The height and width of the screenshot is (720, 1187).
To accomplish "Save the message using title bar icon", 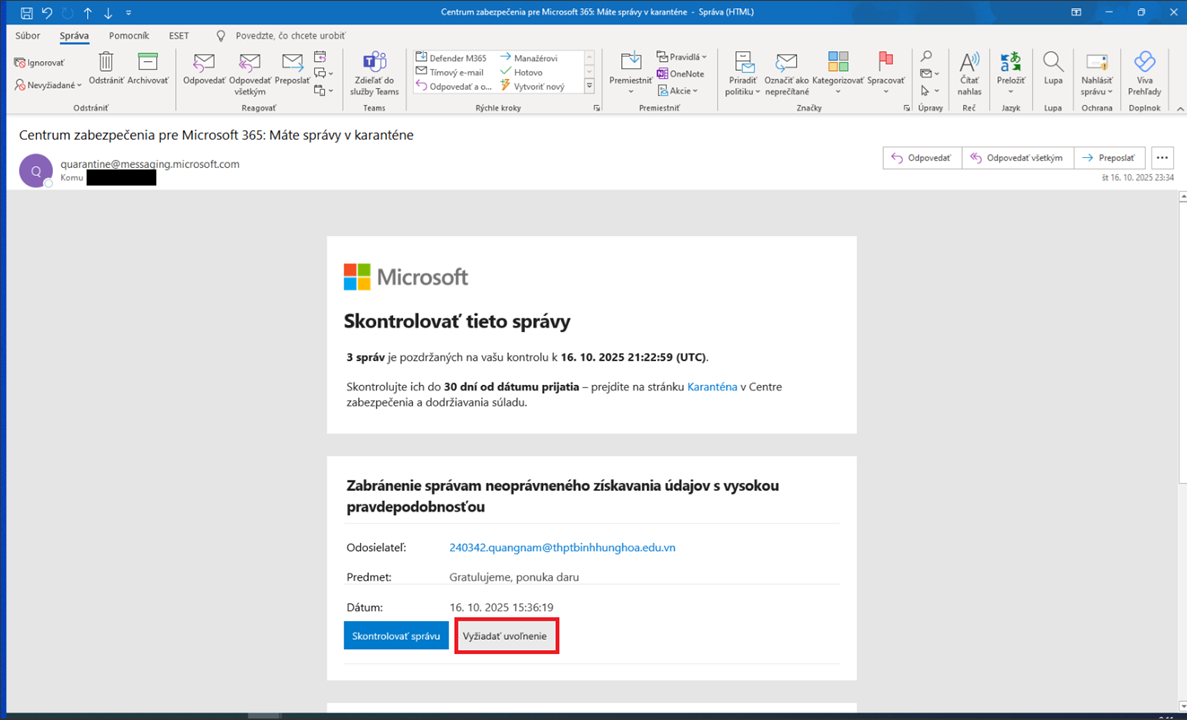I will click(x=26, y=13).
